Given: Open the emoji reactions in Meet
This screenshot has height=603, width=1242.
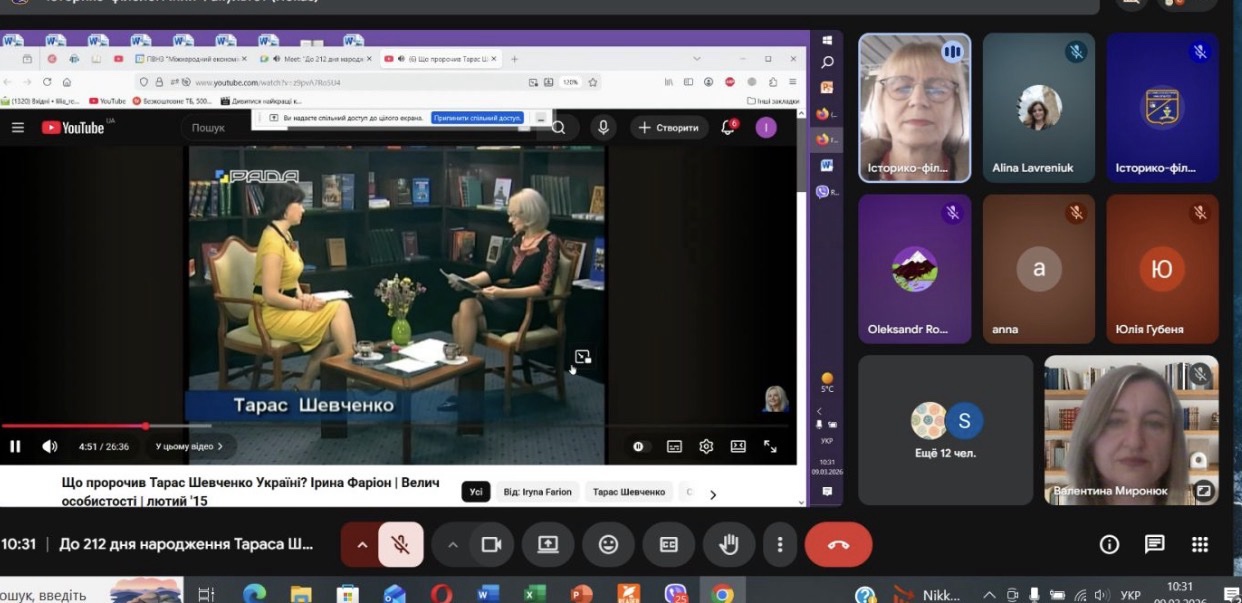Looking at the screenshot, I should (608, 545).
